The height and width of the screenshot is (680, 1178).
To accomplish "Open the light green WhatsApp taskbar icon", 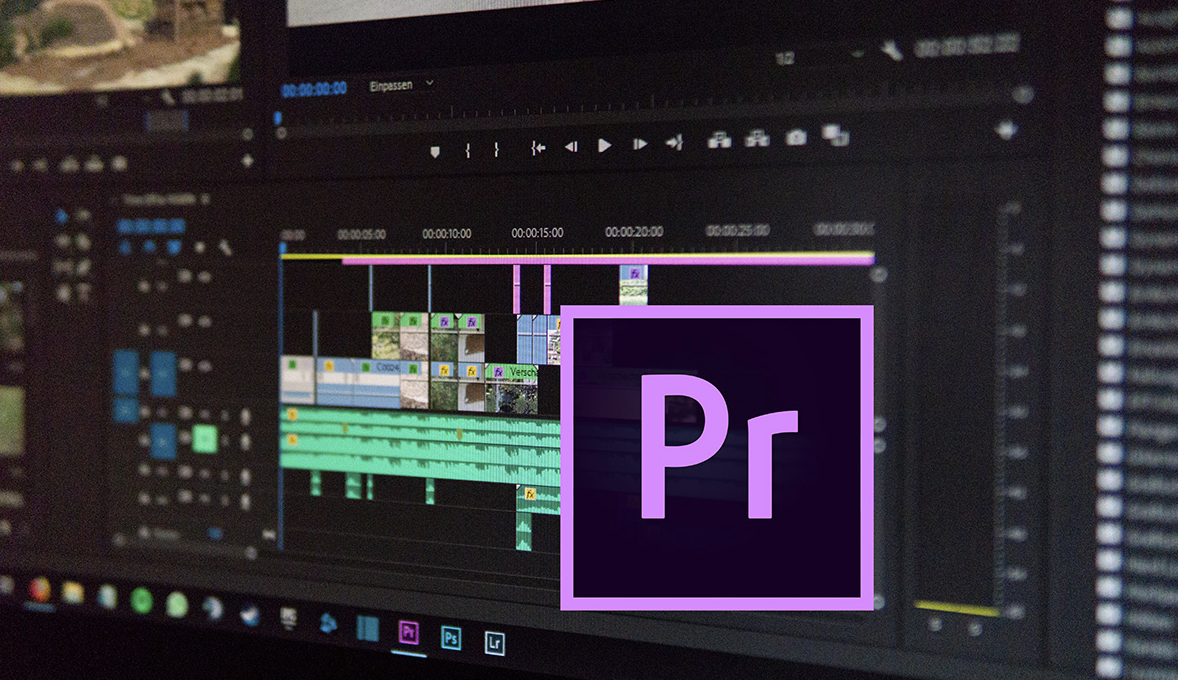I will click(x=177, y=604).
